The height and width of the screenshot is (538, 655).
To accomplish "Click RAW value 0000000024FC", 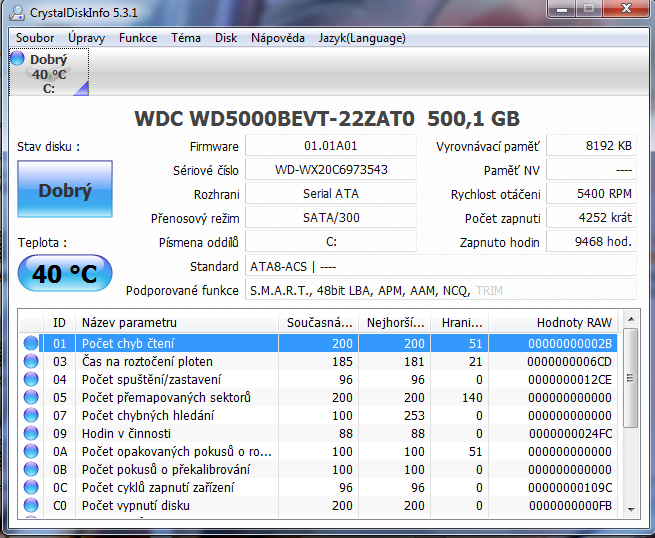I will (570, 434).
